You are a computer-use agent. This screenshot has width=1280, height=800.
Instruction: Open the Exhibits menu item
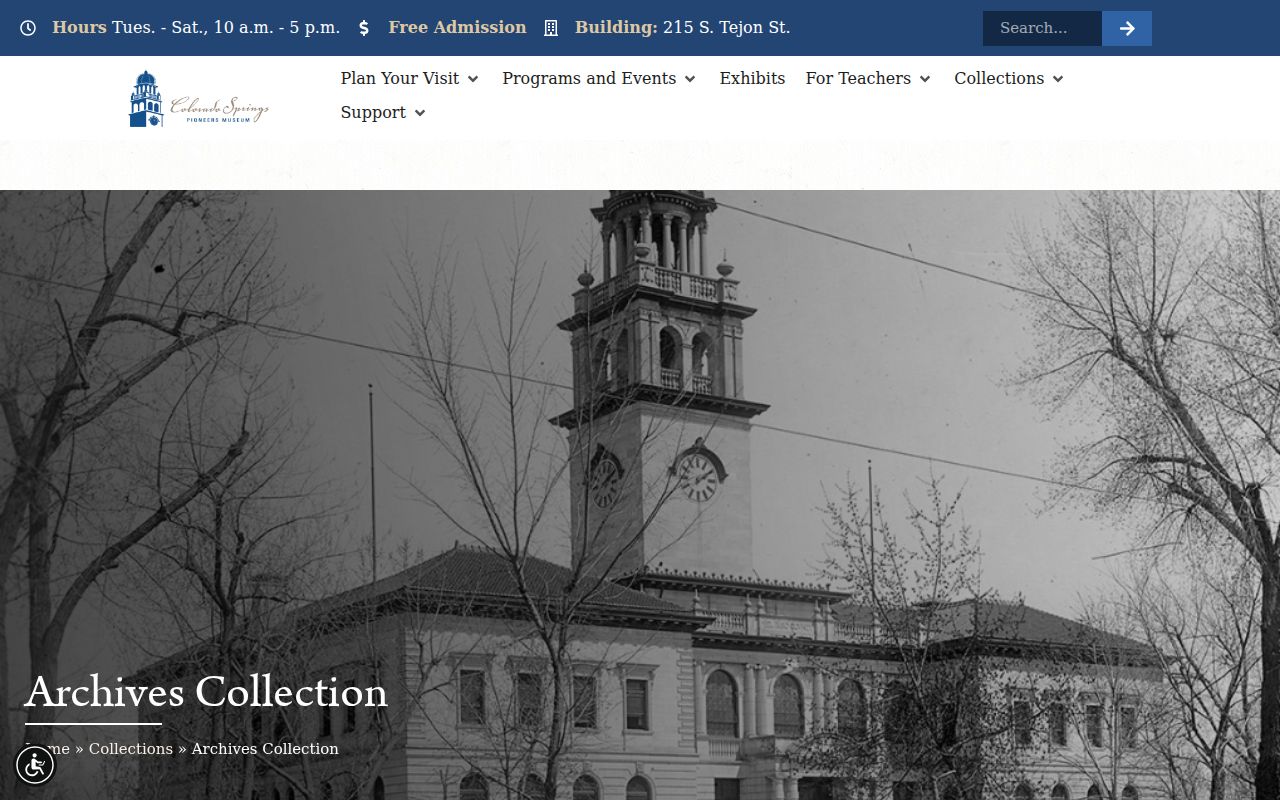pos(752,78)
